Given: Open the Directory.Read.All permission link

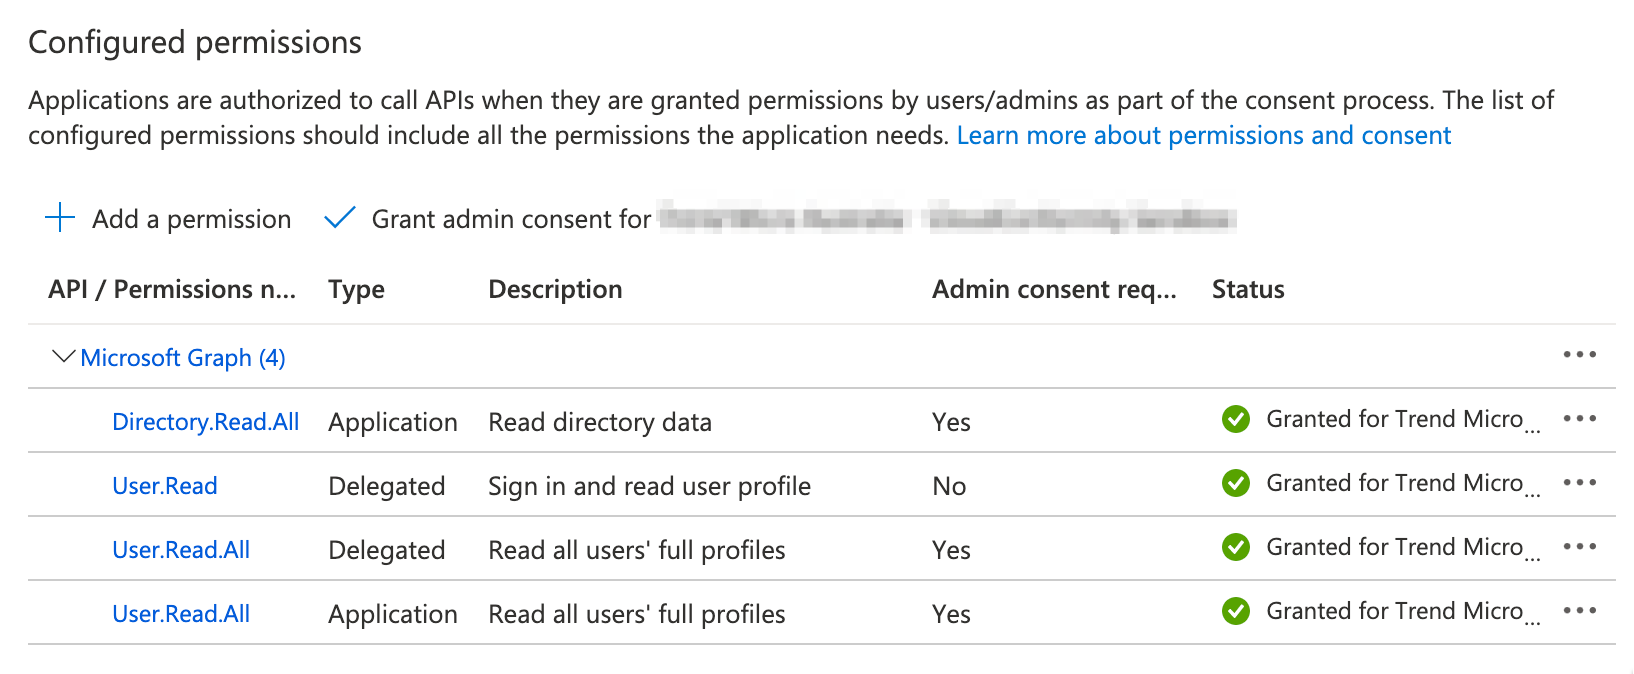Looking at the screenshot, I should (205, 422).
